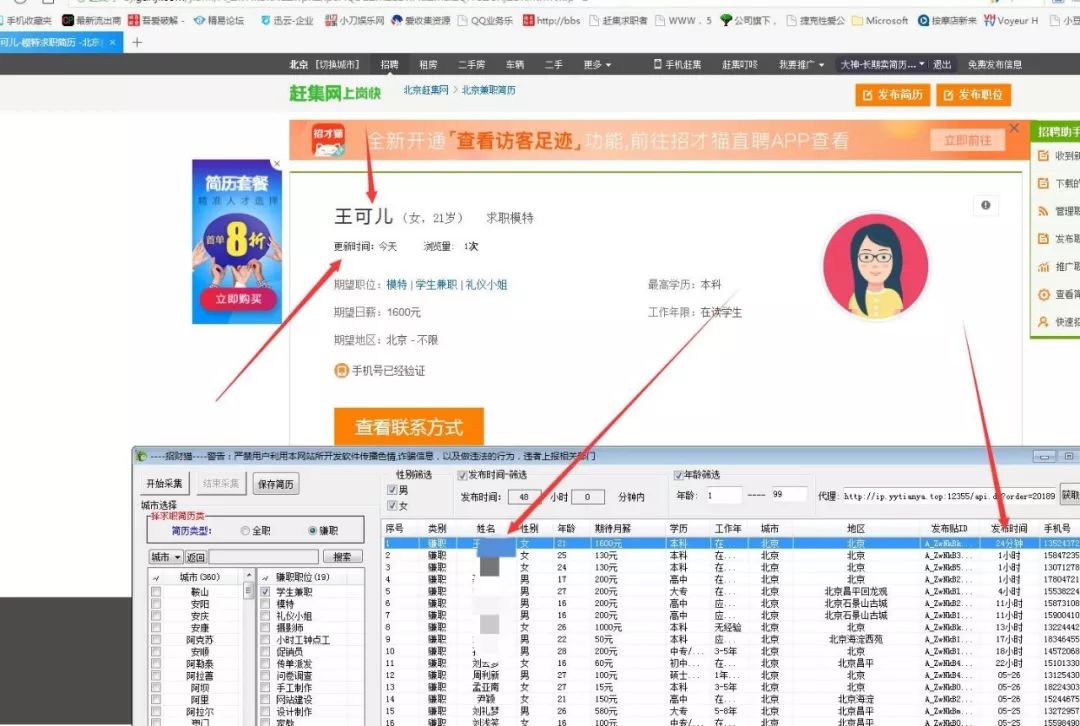
Task: Expand the 更多 menu in top navigation
Action: (597, 65)
